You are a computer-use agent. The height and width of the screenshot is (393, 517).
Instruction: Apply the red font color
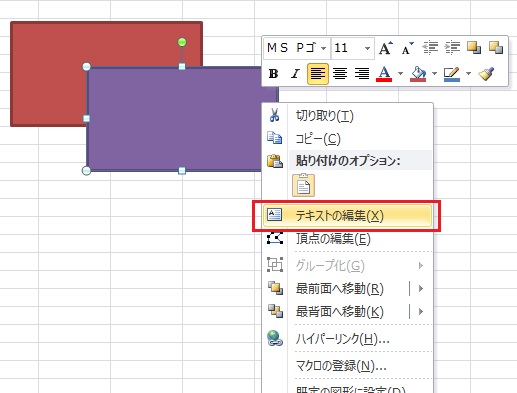click(x=384, y=74)
